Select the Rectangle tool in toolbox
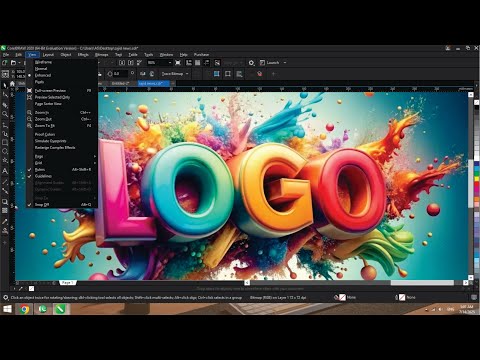The image size is (480, 360). [x=5, y=143]
